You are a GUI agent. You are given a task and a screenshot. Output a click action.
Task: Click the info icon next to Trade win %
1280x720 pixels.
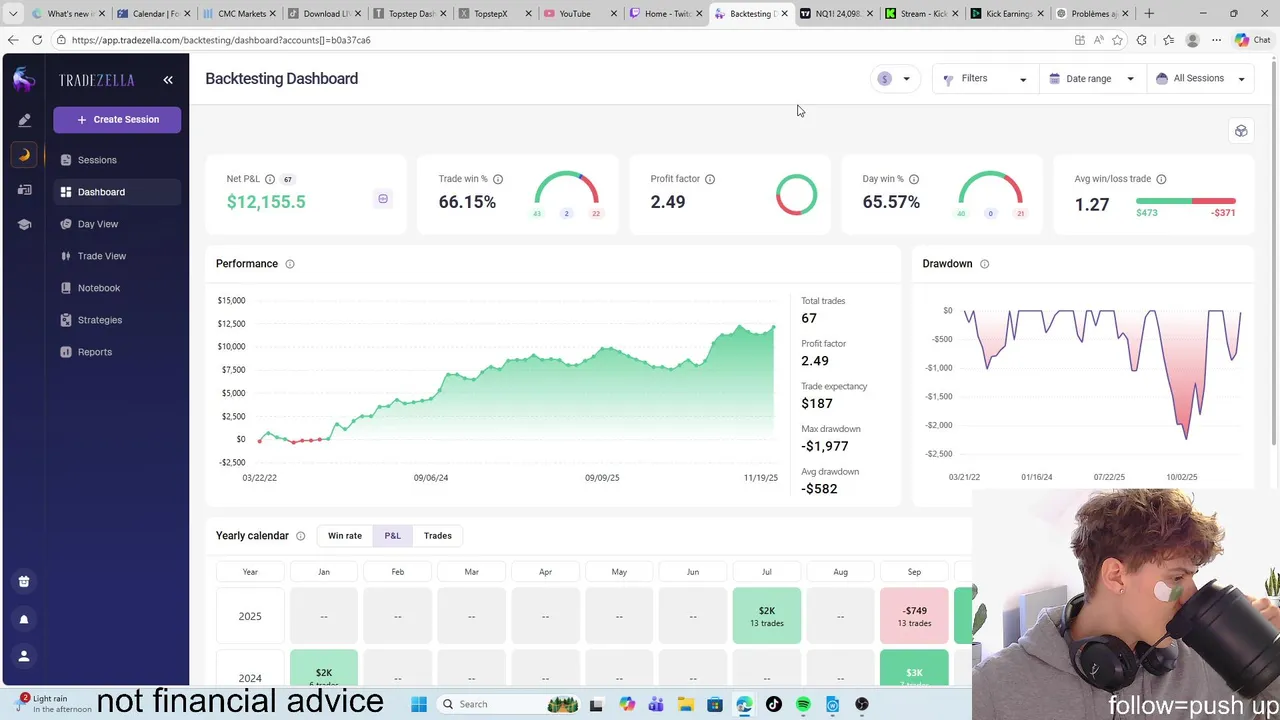498,179
